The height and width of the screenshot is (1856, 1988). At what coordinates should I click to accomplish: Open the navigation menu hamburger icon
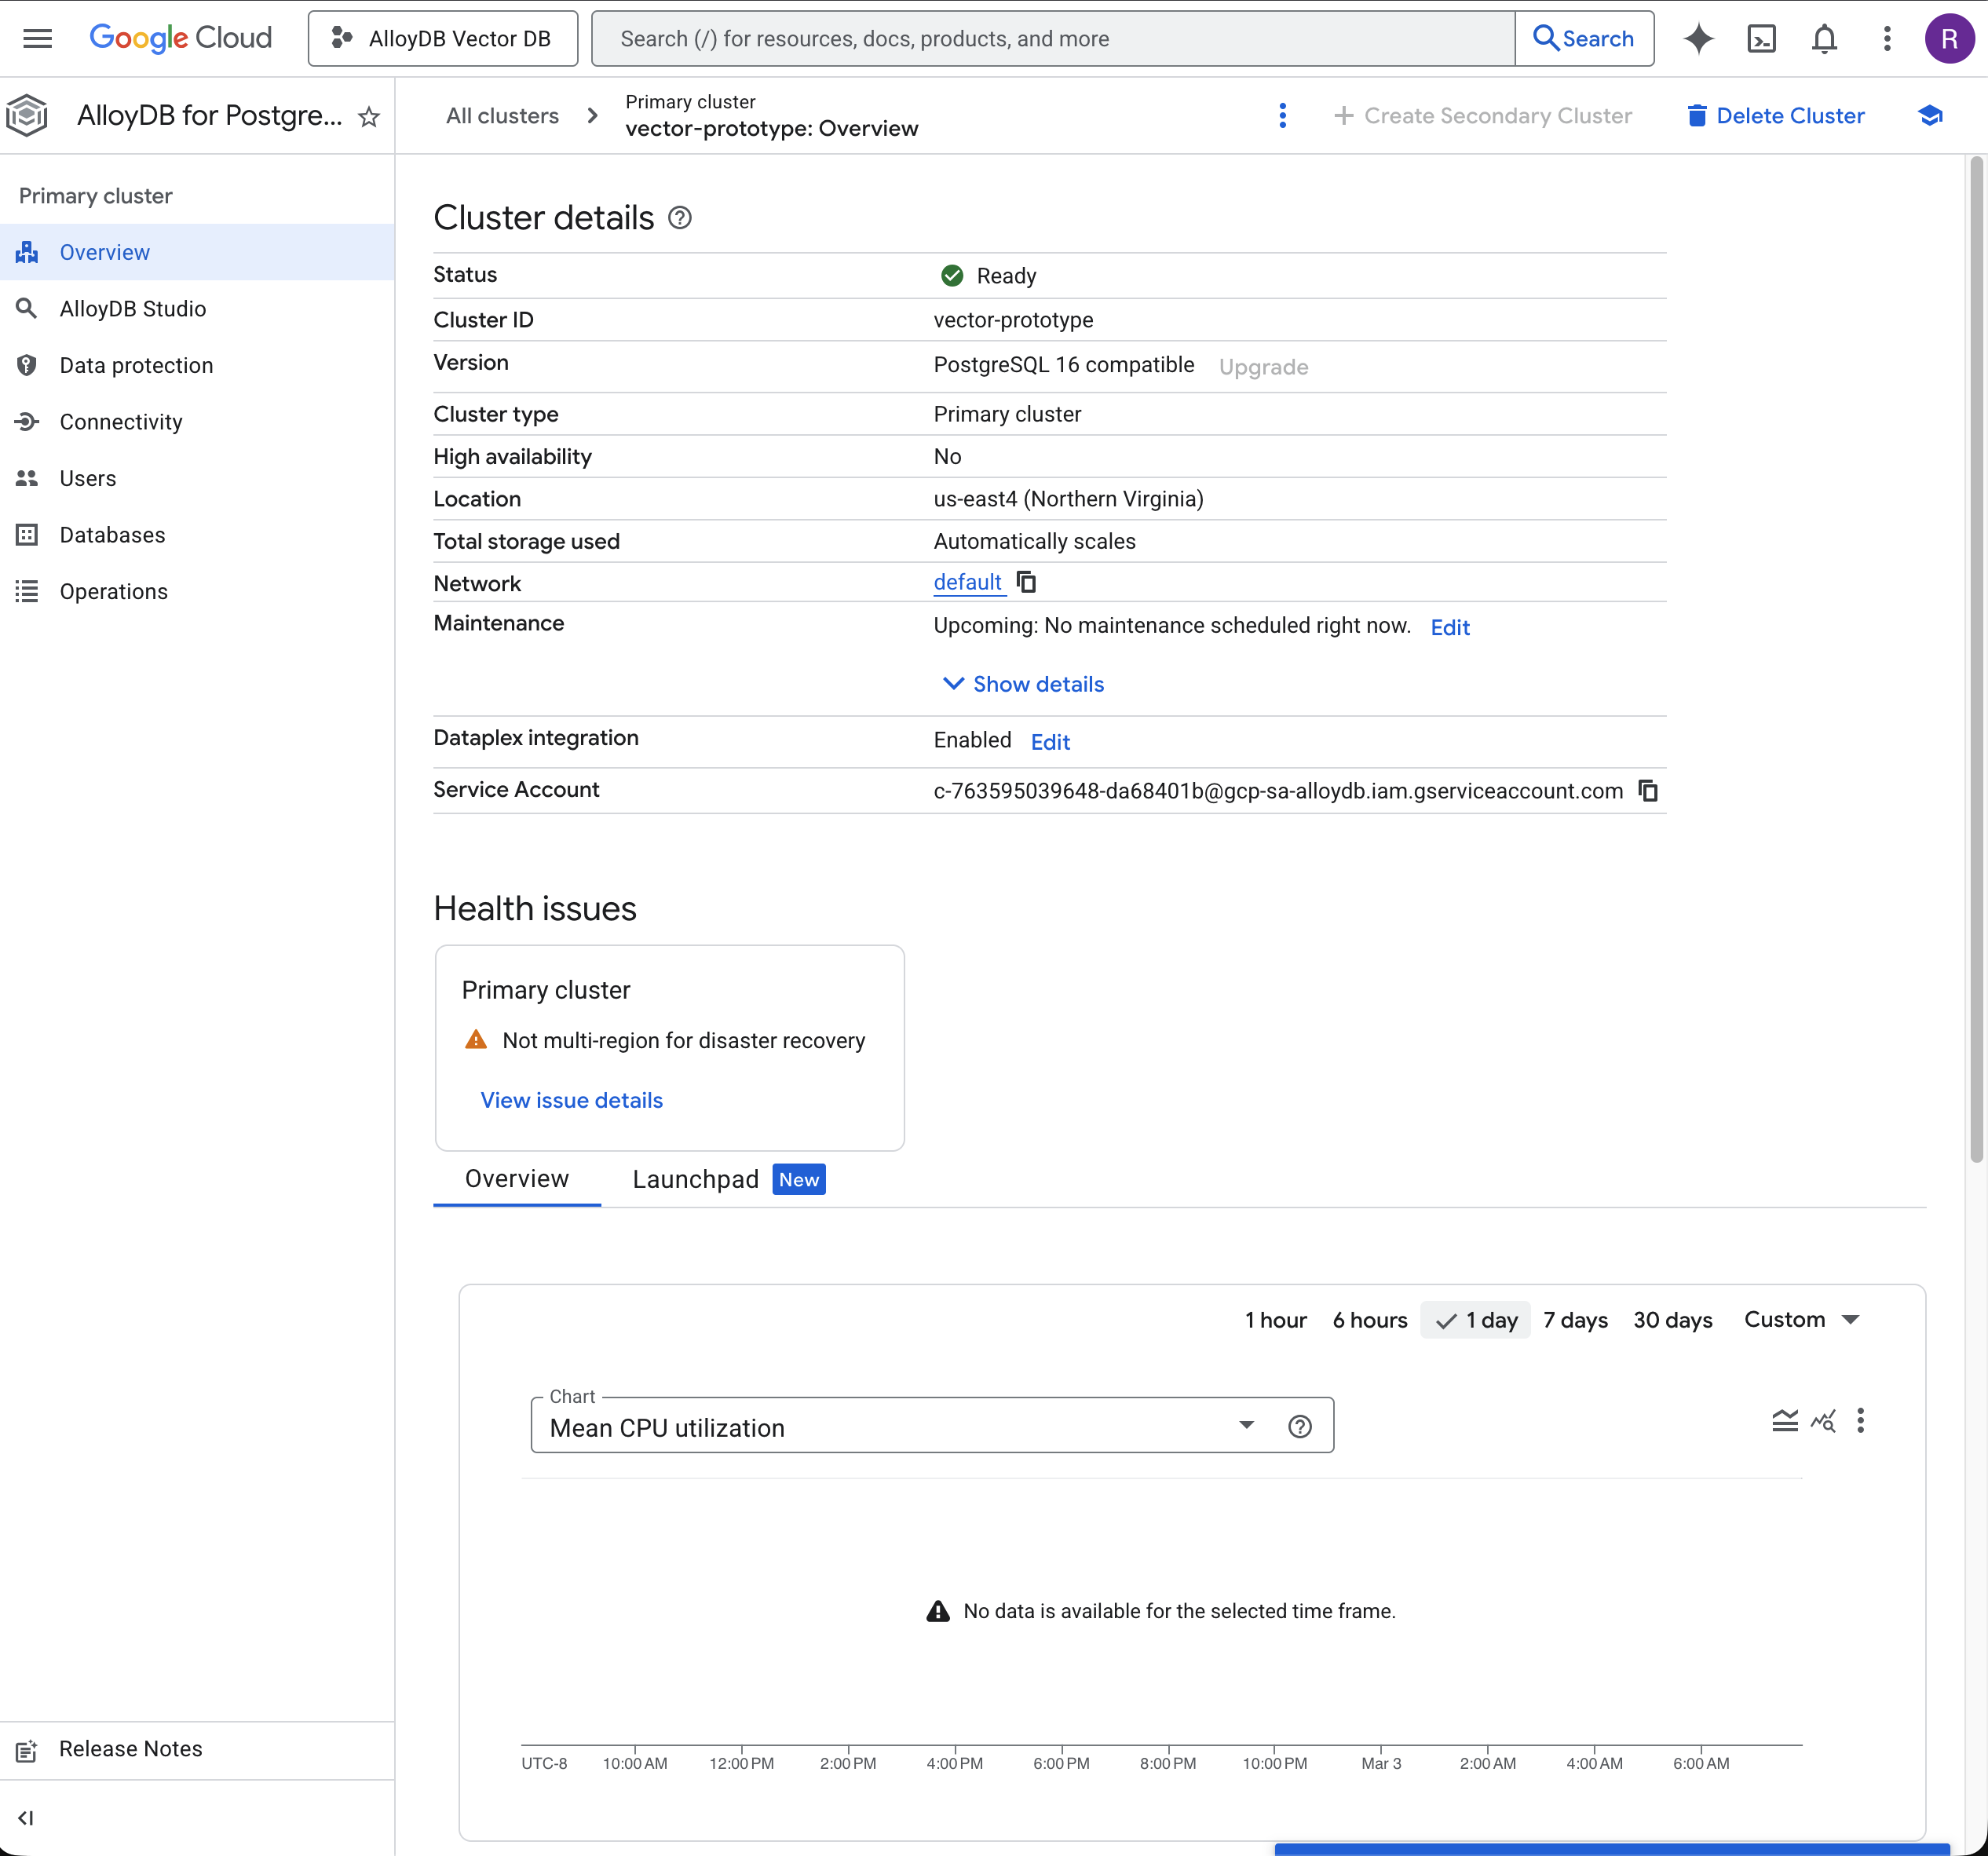click(x=37, y=38)
